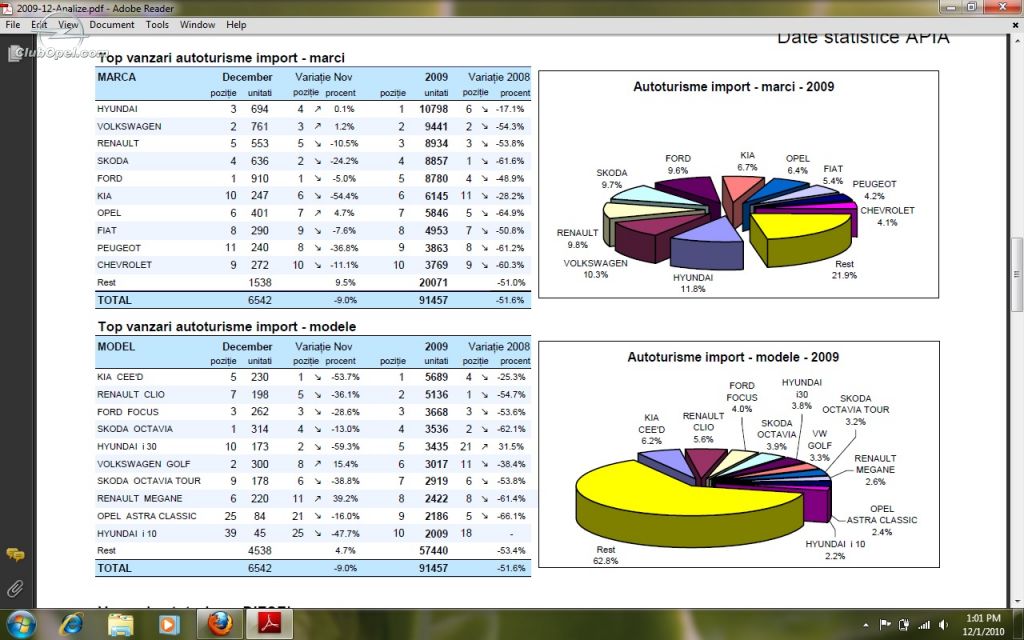This screenshot has height=640, width=1024.
Task: Open the taskbar clock showing 1:01 PM
Action: (x=983, y=624)
